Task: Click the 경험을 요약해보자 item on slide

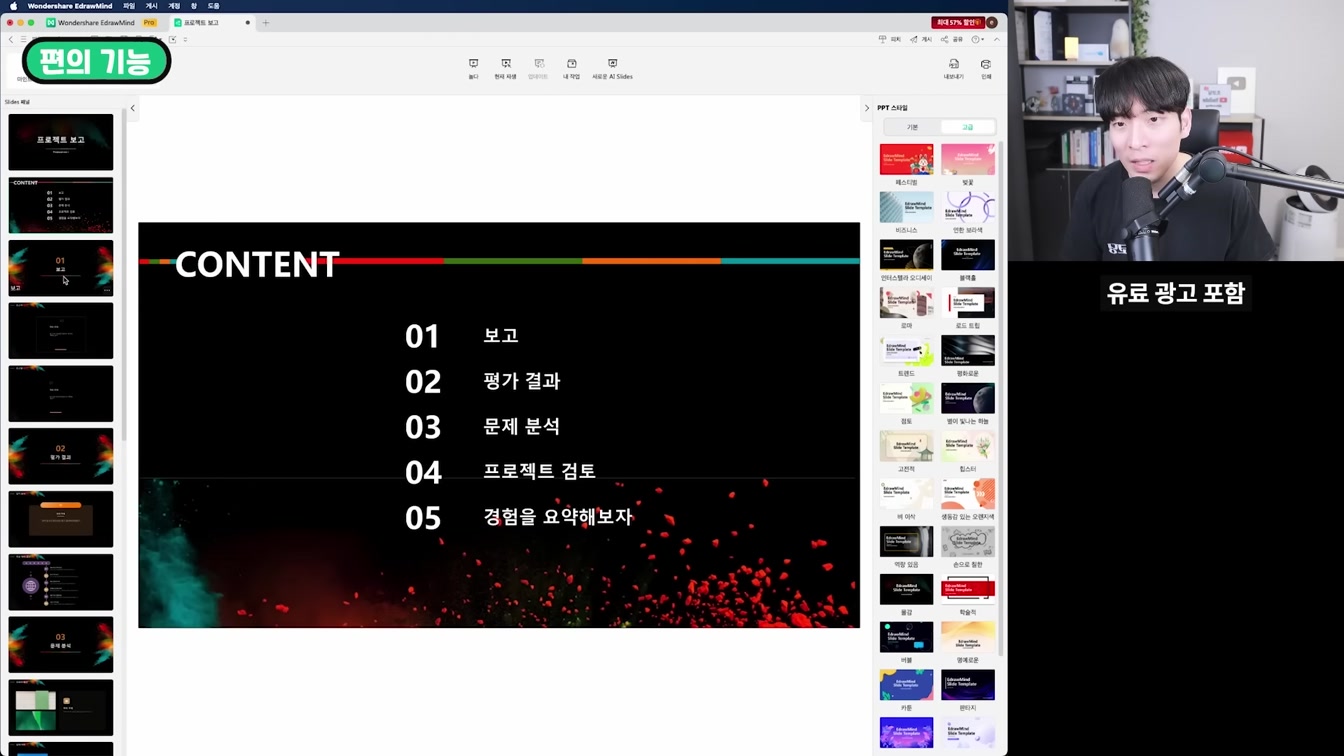Action: pyautogui.click(x=558, y=517)
